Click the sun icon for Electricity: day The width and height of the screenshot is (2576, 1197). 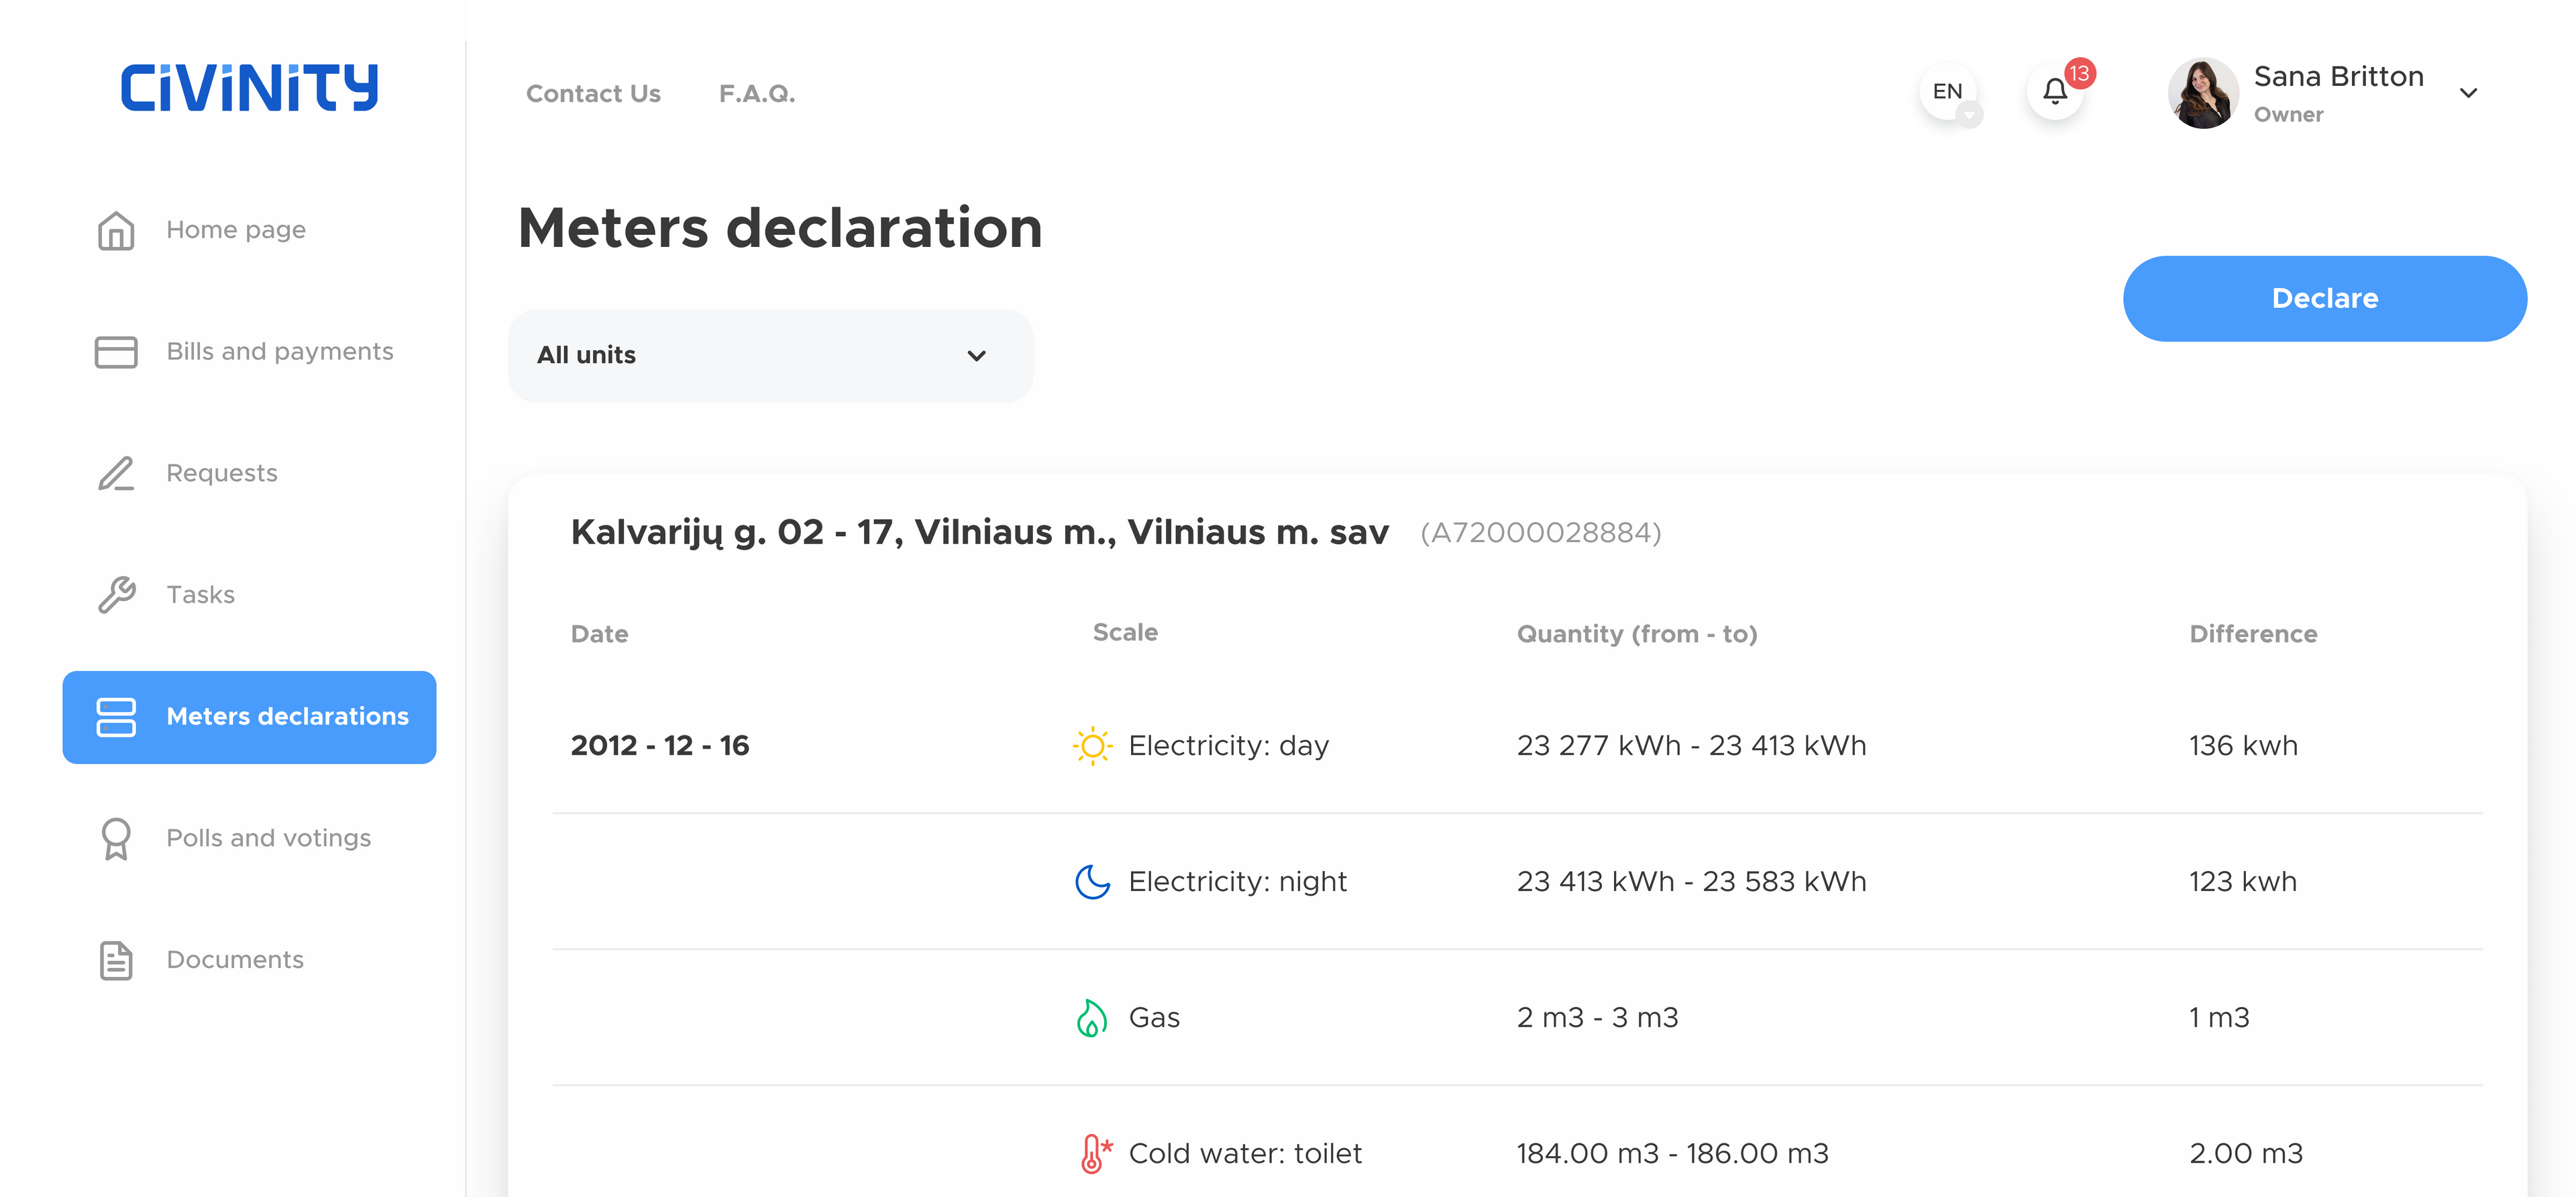pos(1092,746)
